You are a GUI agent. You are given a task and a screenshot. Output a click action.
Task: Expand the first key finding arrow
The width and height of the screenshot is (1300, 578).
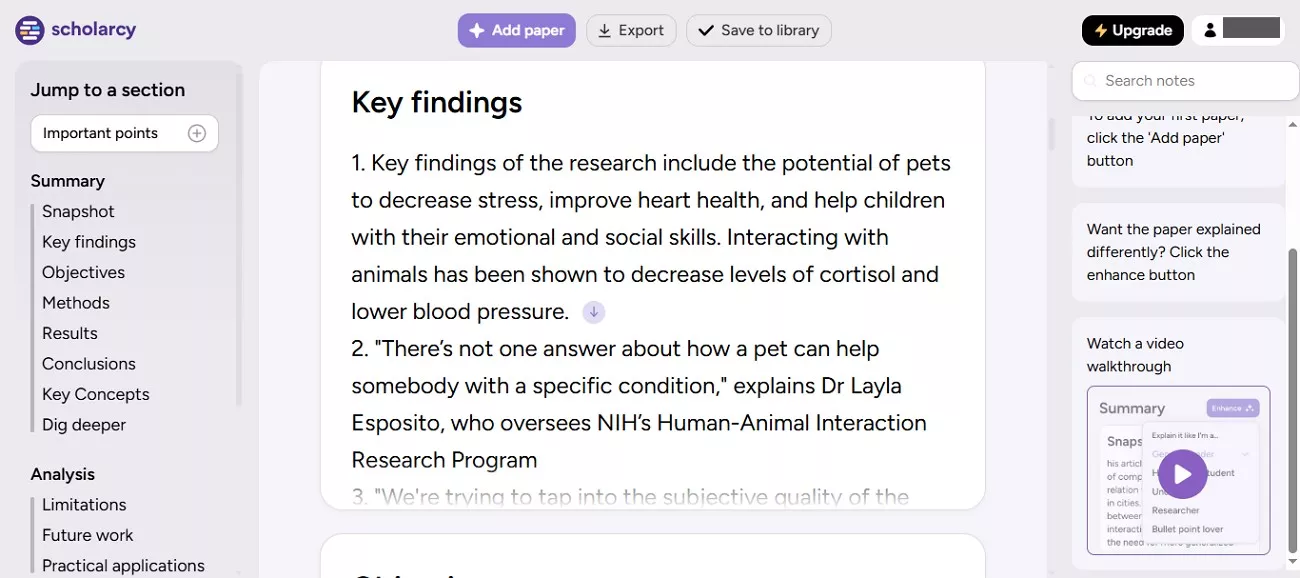pyautogui.click(x=594, y=312)
